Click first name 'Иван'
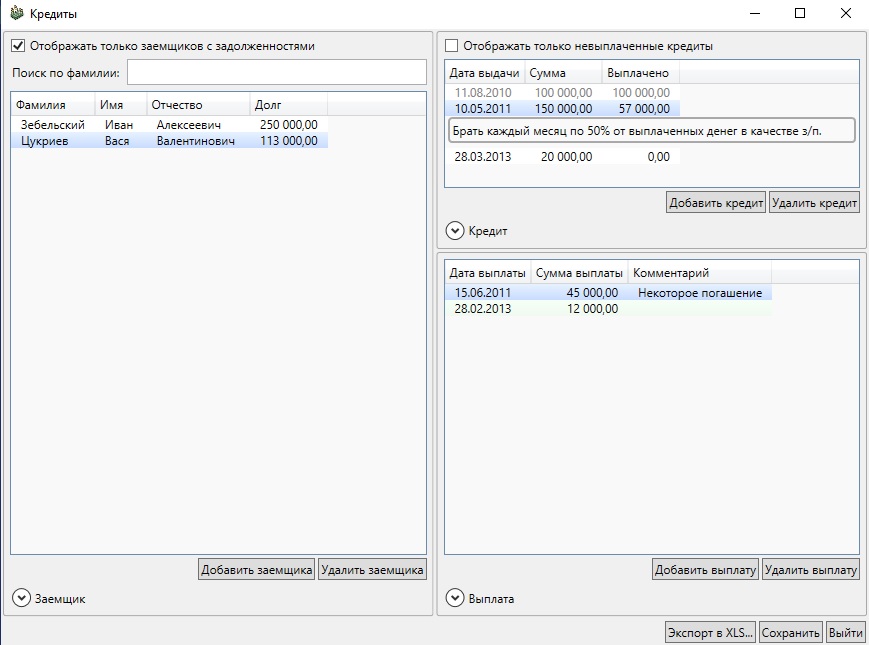This screenshot has width=869, height=645. click(x=119, y=125)
